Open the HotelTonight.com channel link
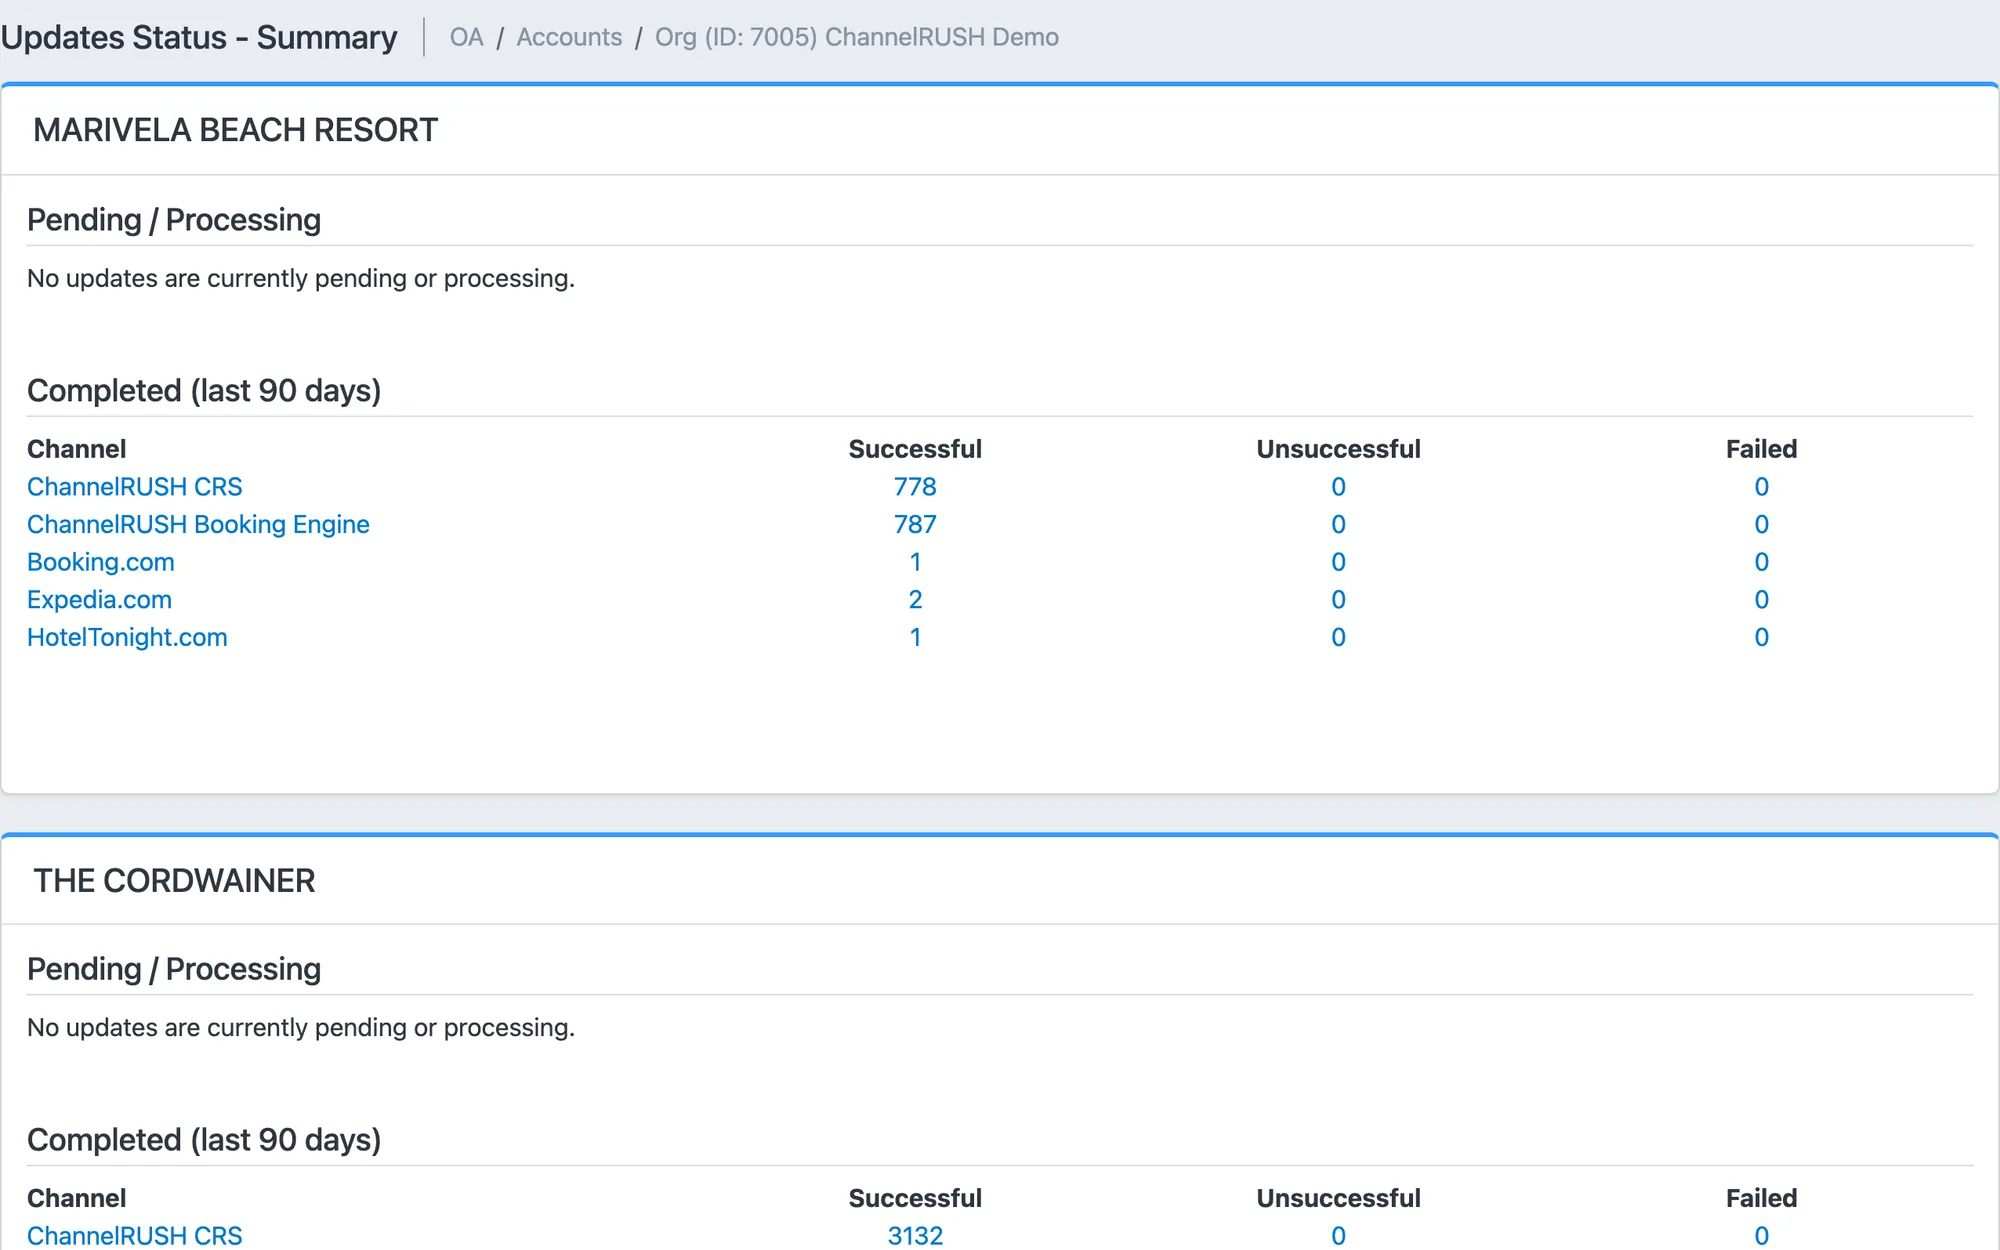This screenshot has width=2000, height=1250. click(x=127, y=638)
